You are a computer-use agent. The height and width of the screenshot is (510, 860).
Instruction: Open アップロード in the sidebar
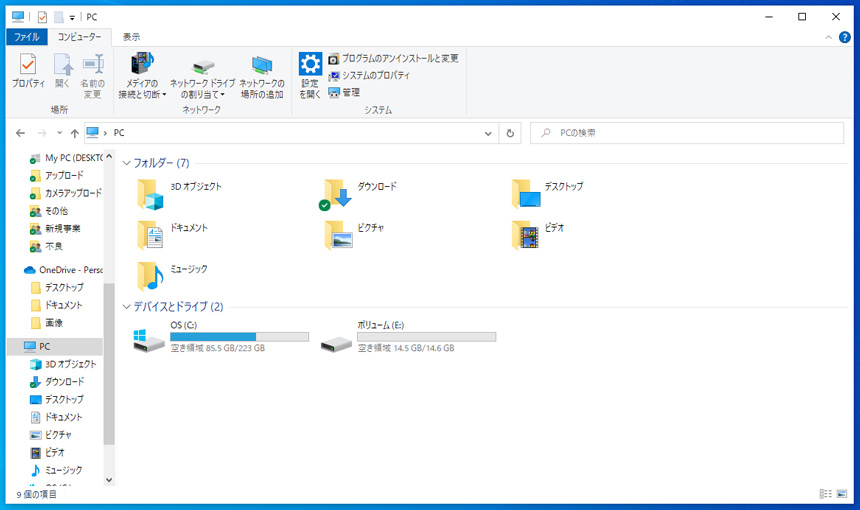(x=56, y=175)
